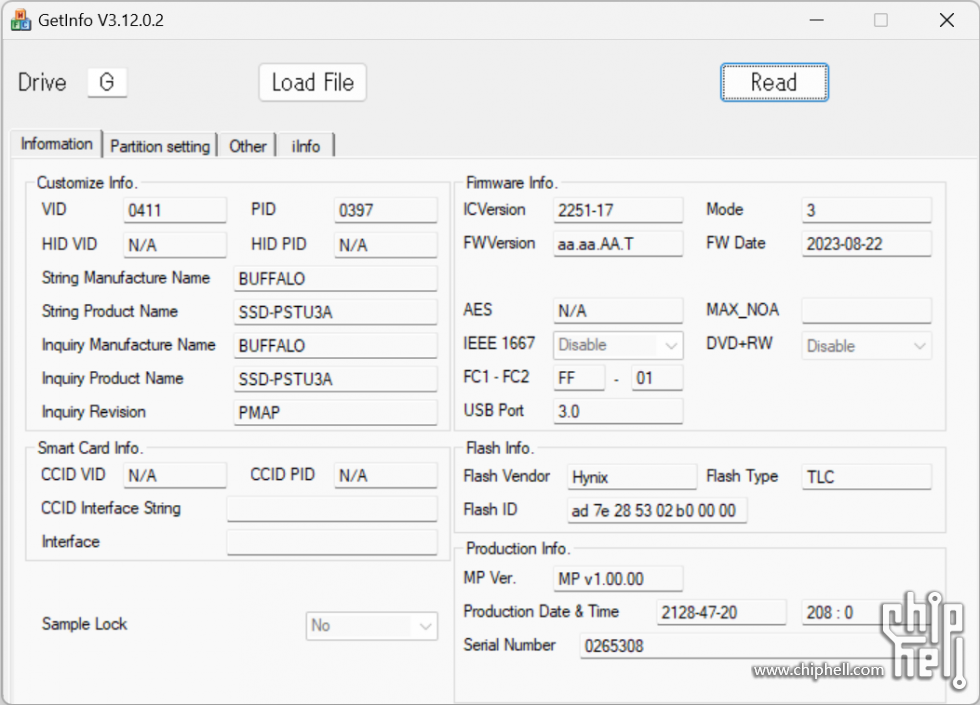Switch to the Information tab

click(56, 144)
